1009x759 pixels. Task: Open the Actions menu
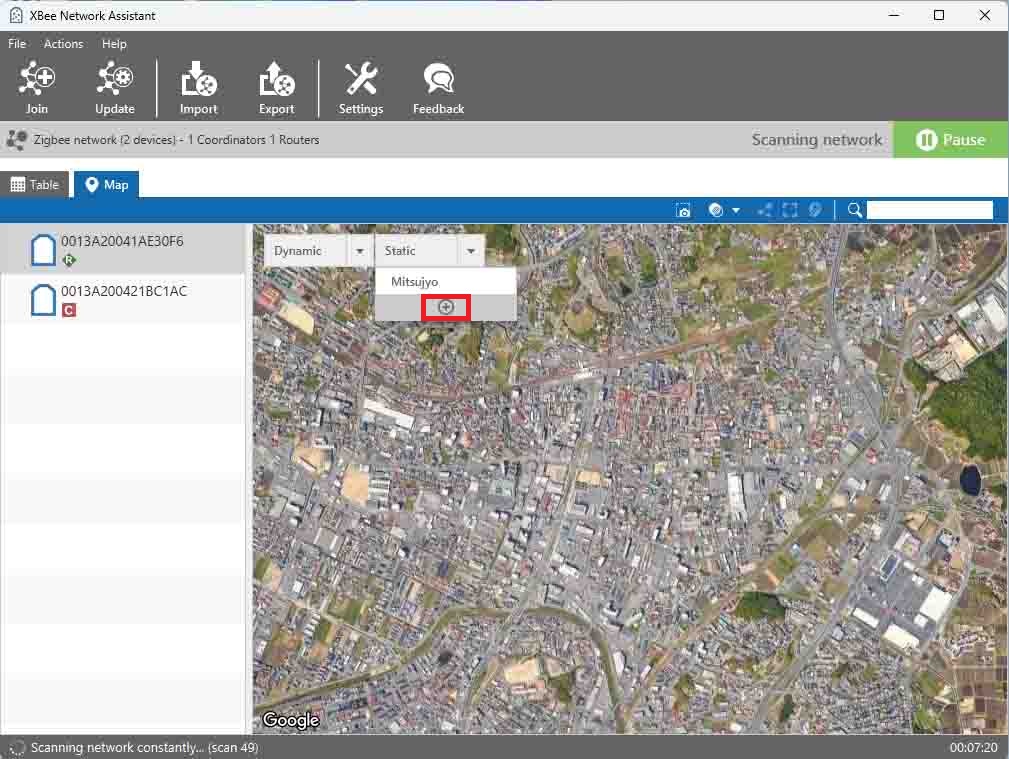(x=63, y=44)
